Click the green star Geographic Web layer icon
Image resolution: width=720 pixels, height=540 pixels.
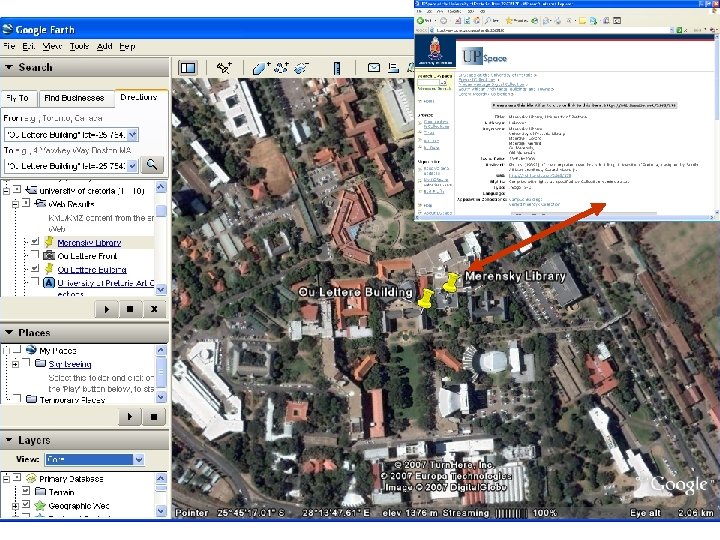[40, 506]
